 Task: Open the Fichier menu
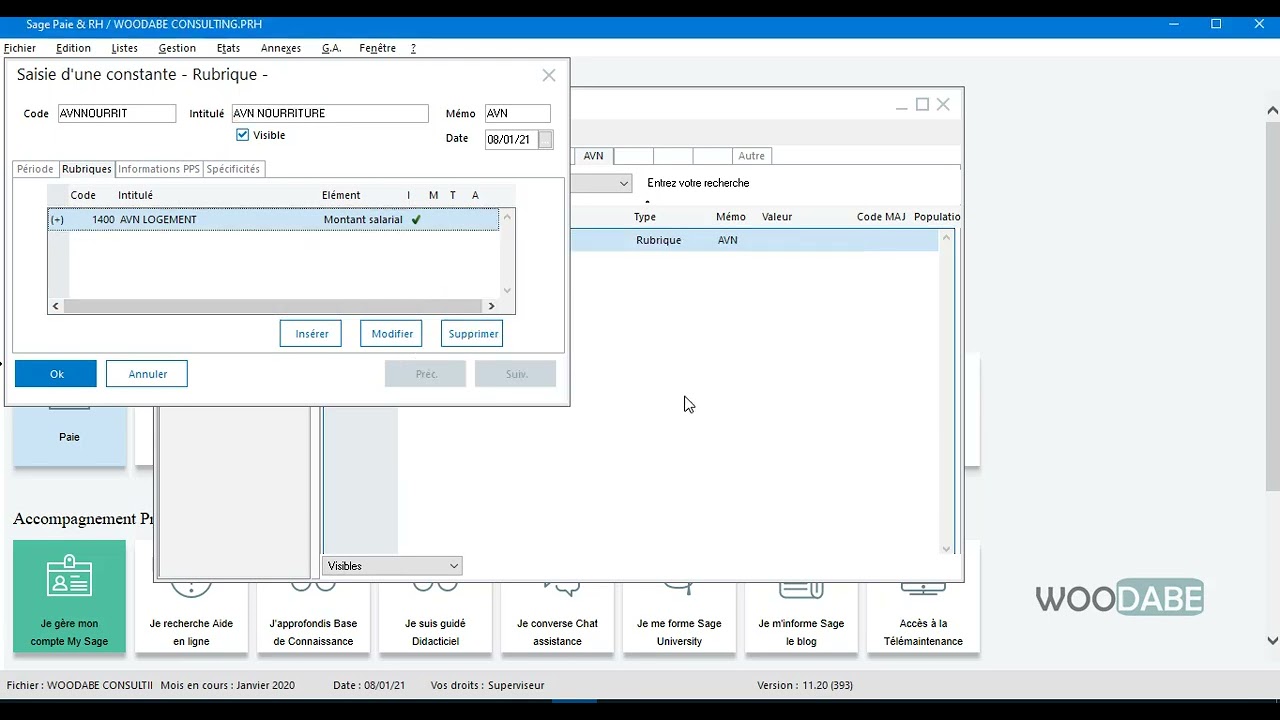(20, 48)
